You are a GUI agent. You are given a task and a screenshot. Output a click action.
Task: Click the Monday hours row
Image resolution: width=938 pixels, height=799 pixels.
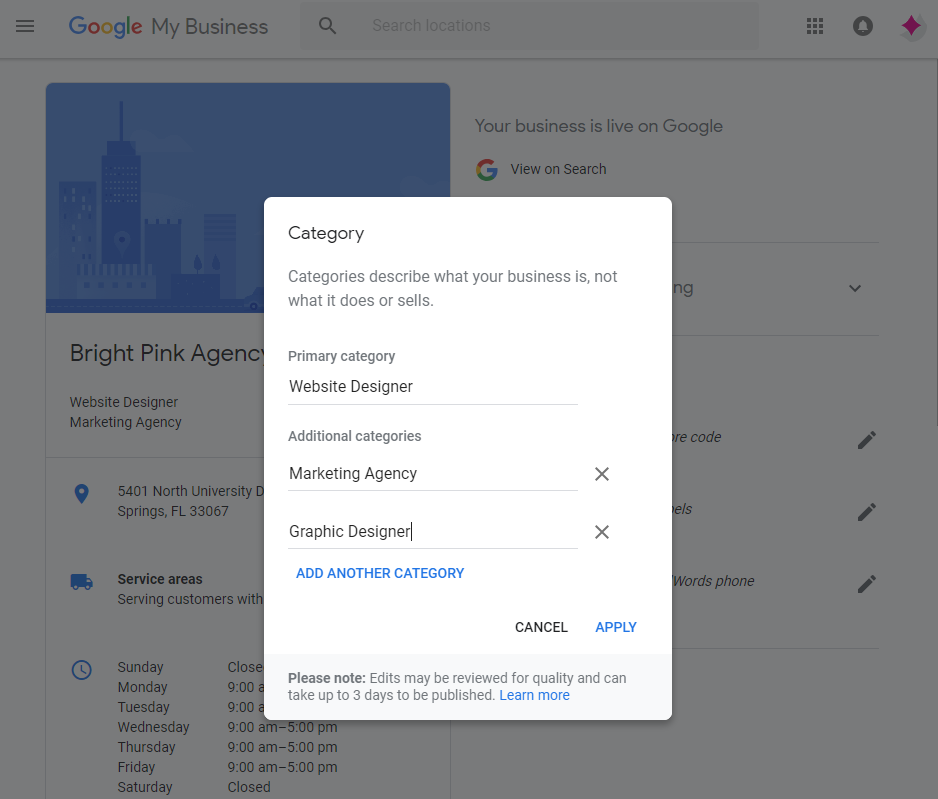190,687
